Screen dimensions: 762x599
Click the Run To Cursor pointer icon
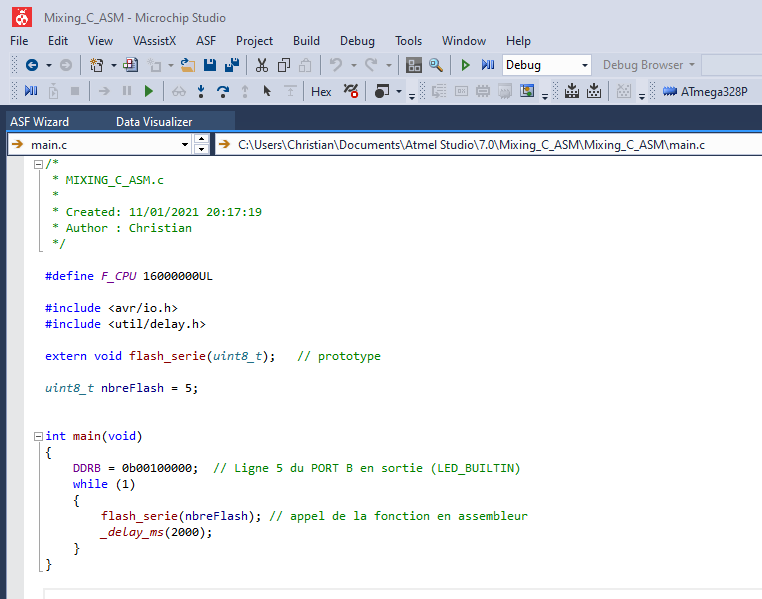point(267,91)
